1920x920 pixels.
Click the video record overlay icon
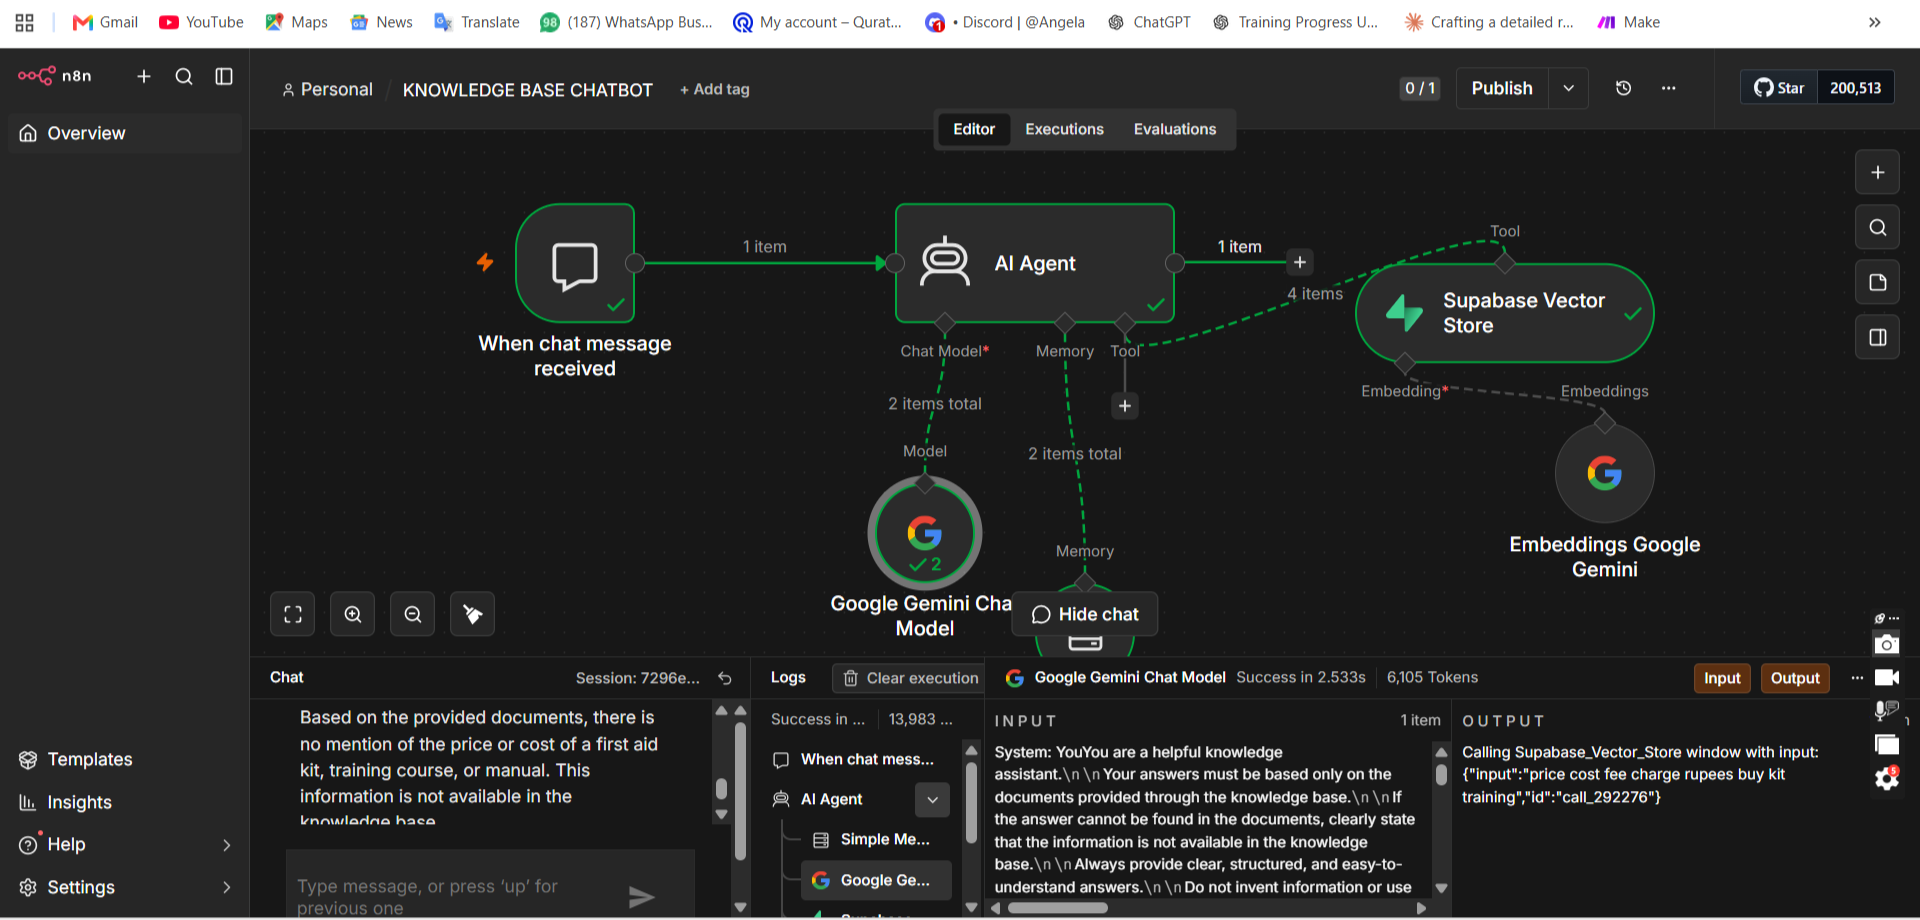[1886, 678]
